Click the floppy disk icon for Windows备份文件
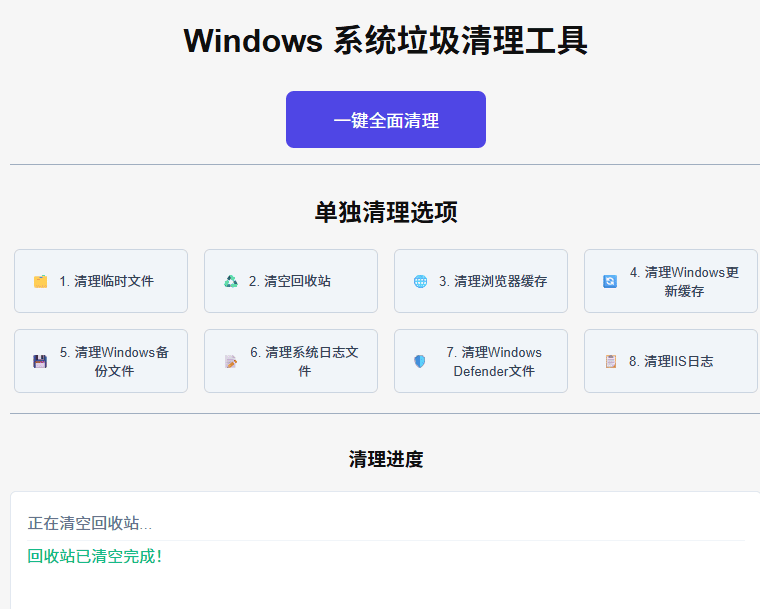 tap(40, 361)
